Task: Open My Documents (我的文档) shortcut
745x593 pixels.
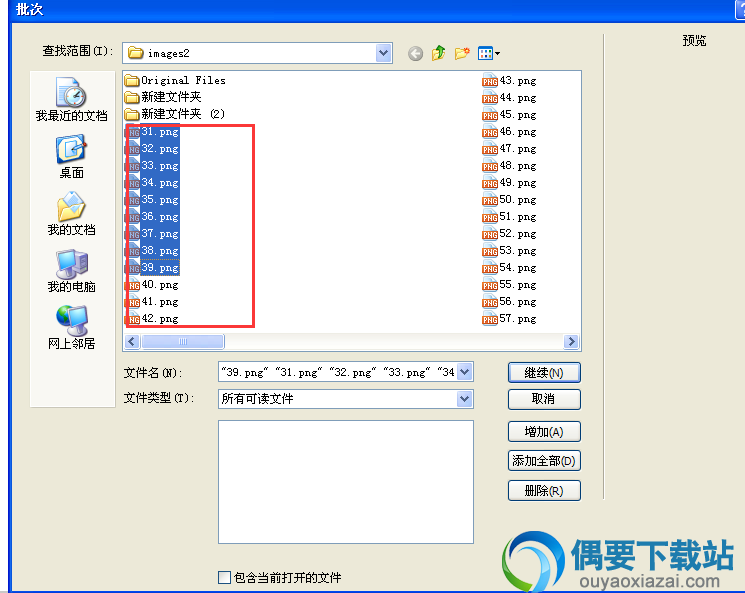Action: pos(71,213)
